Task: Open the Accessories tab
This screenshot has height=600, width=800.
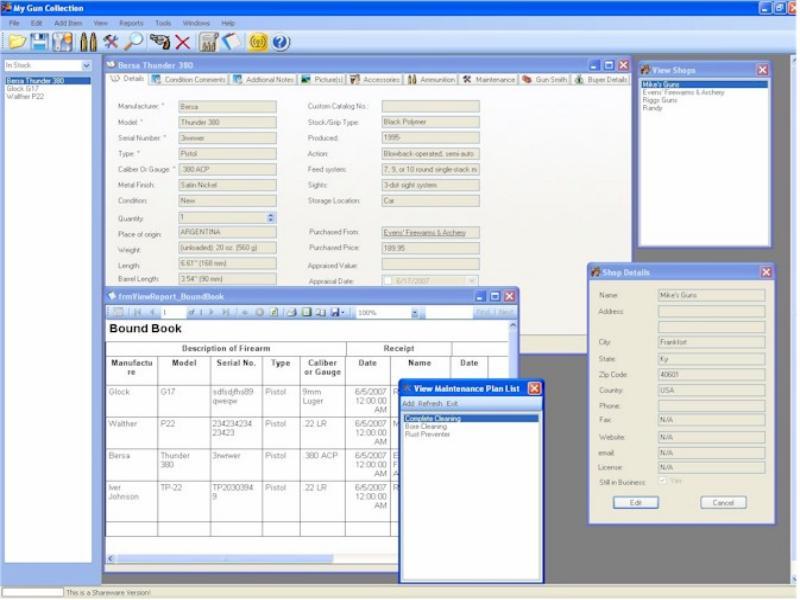Action: (375, 80)
